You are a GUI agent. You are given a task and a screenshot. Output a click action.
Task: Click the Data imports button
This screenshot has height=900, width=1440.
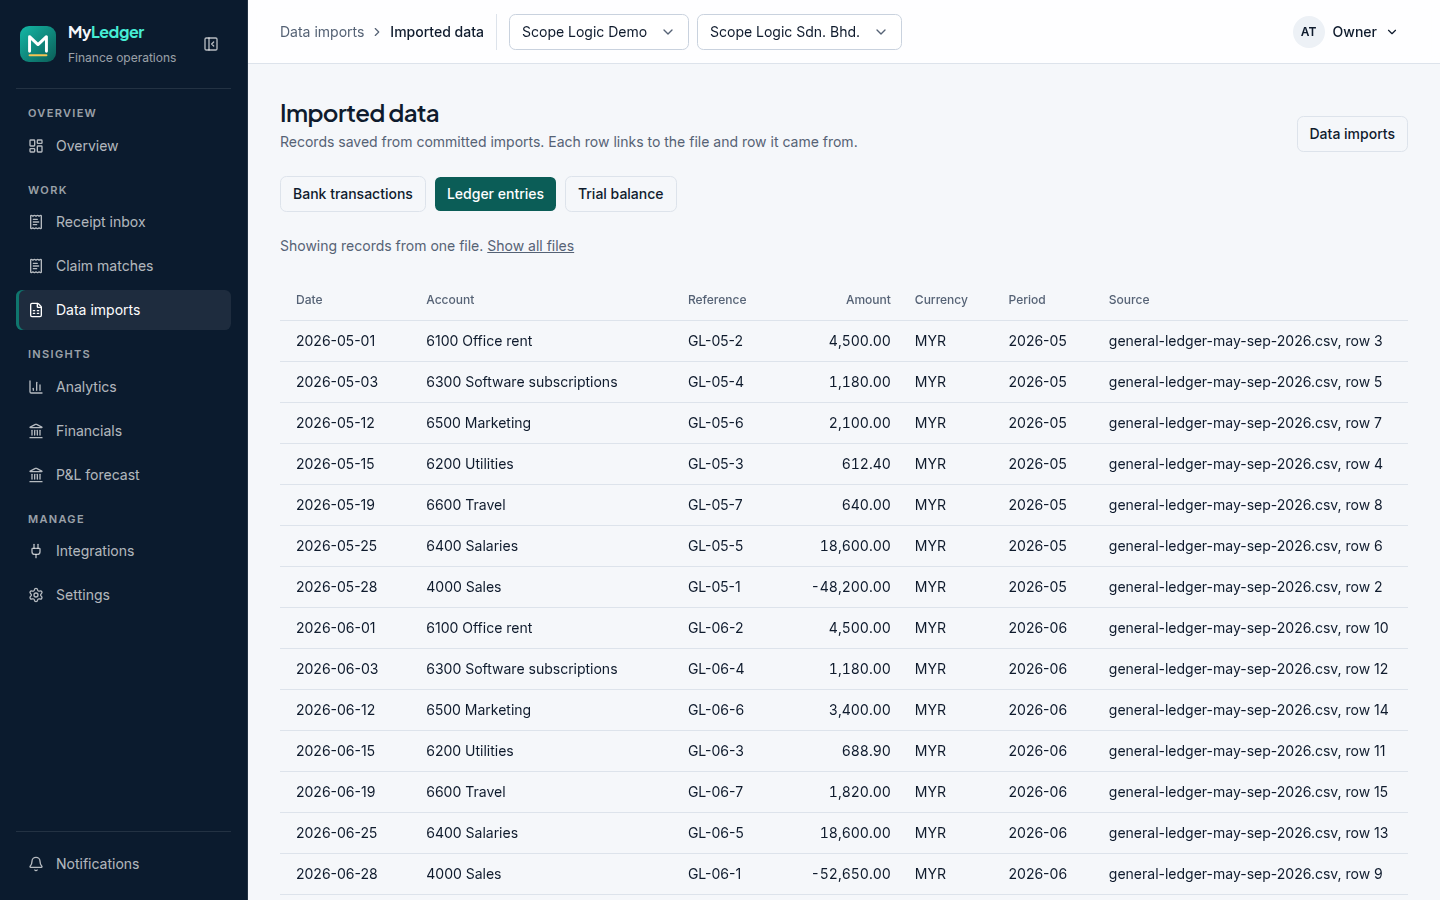click(1352, 134)
